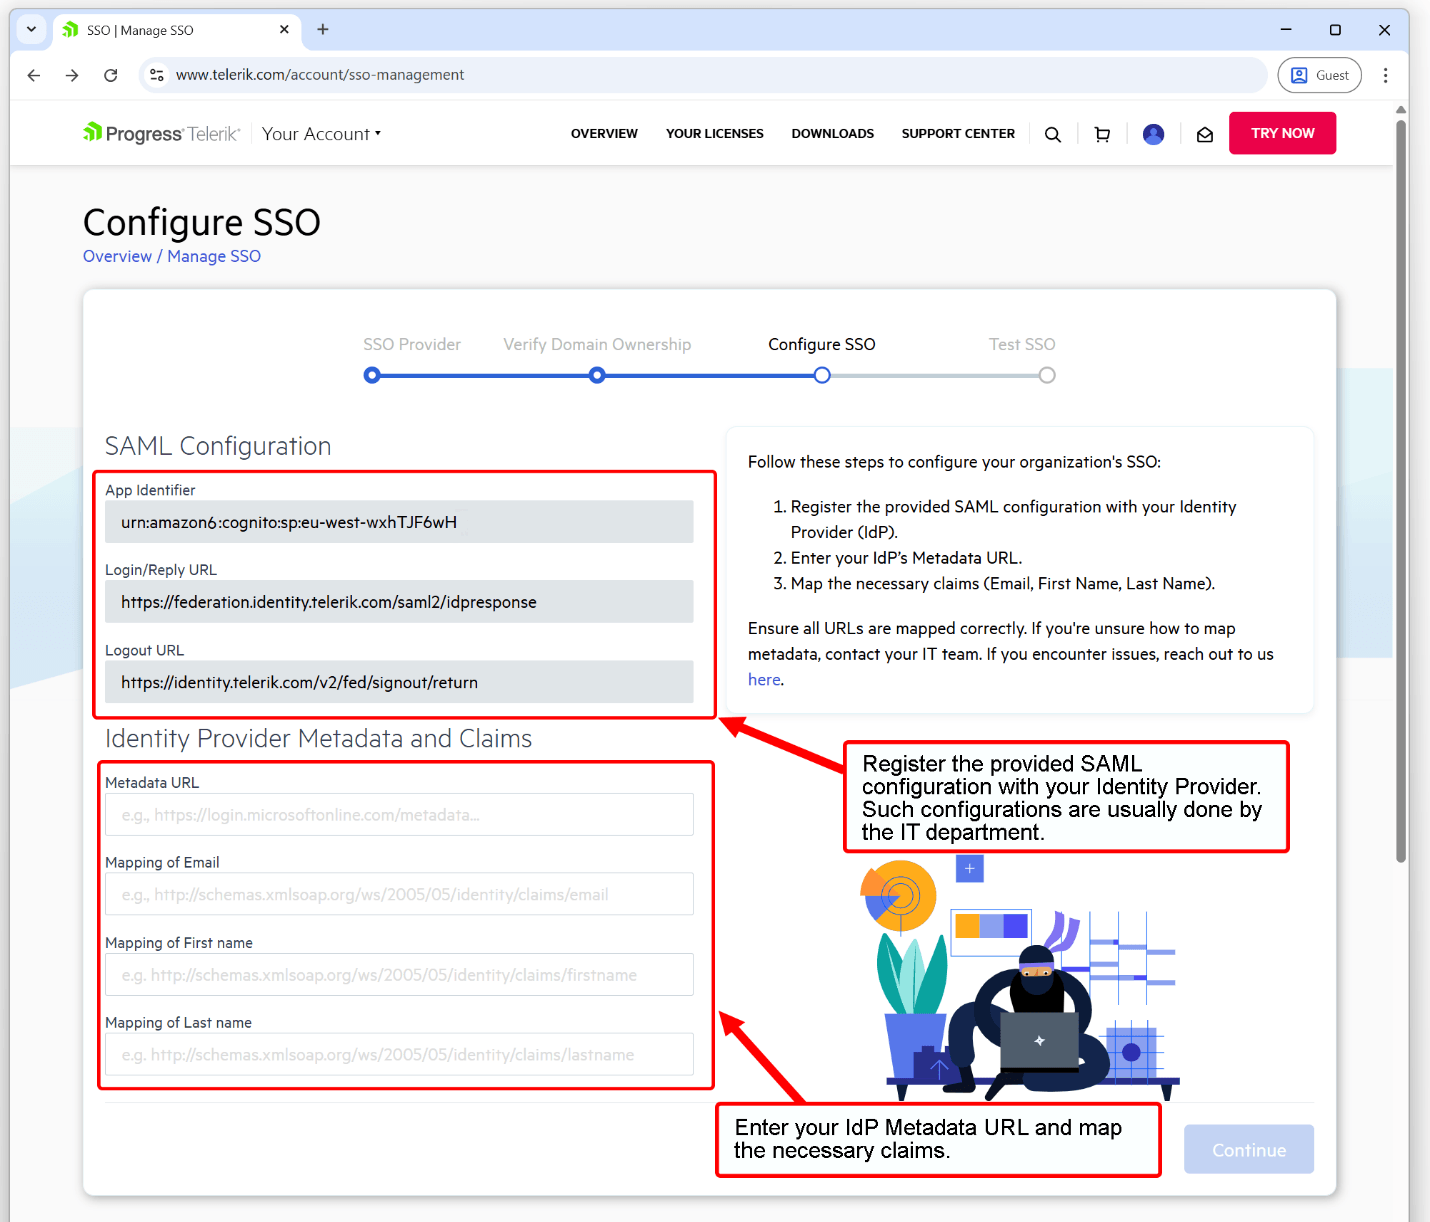Viewport: 1430px width, 1222px height.
Task: Open site information icon in address bar
Action: (x=157, y=75)
